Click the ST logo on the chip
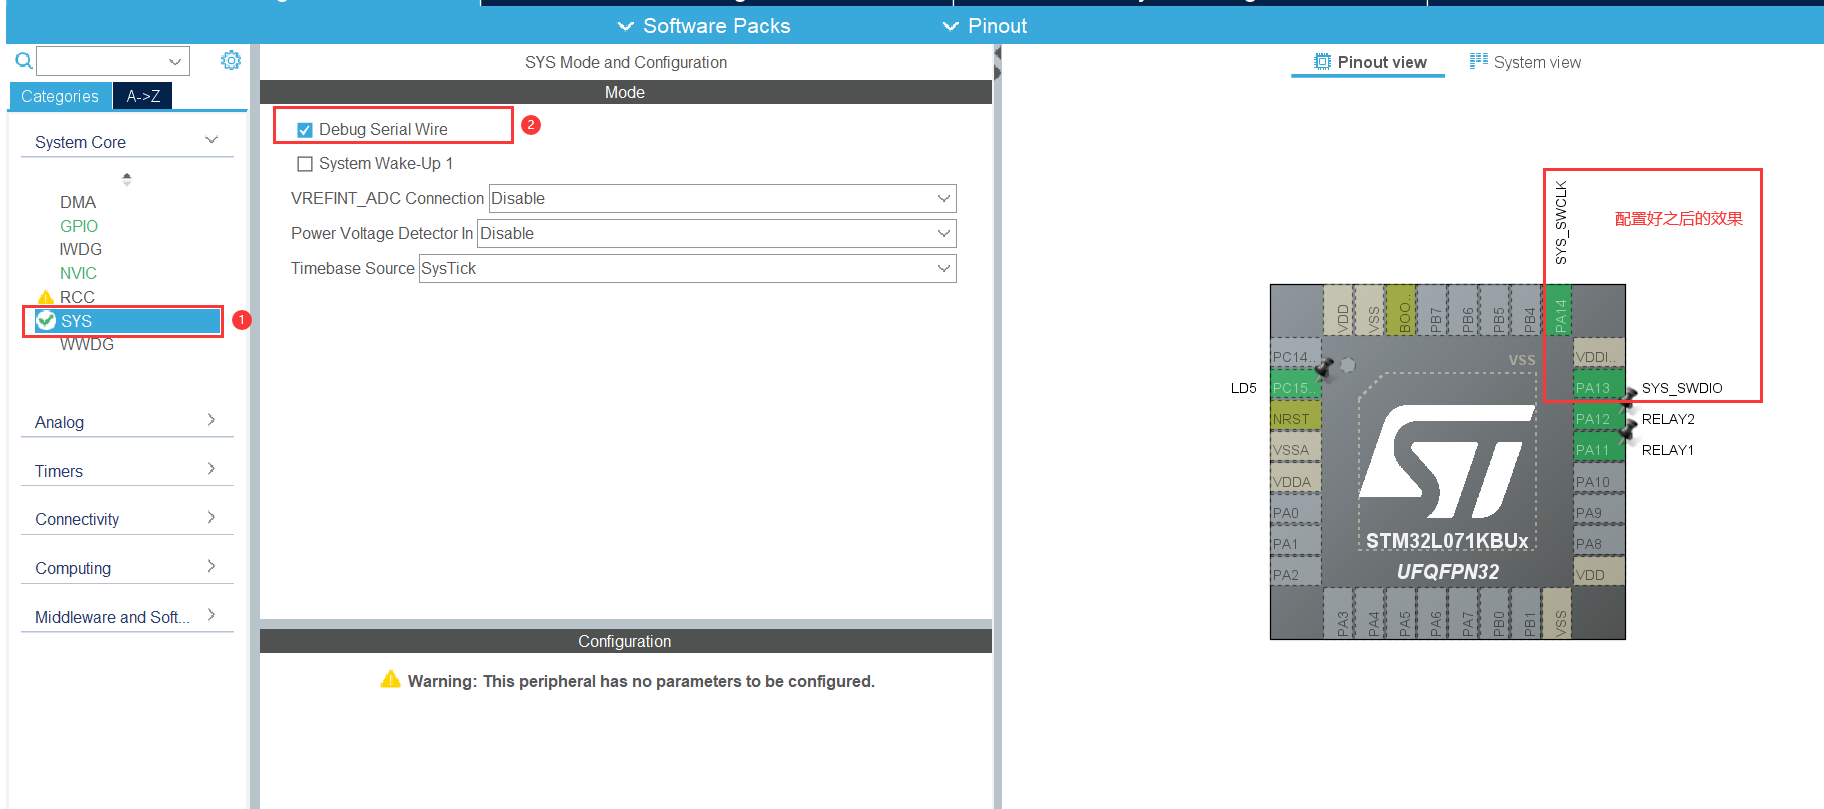The image size is (1824, 809). pos(1446,461)
